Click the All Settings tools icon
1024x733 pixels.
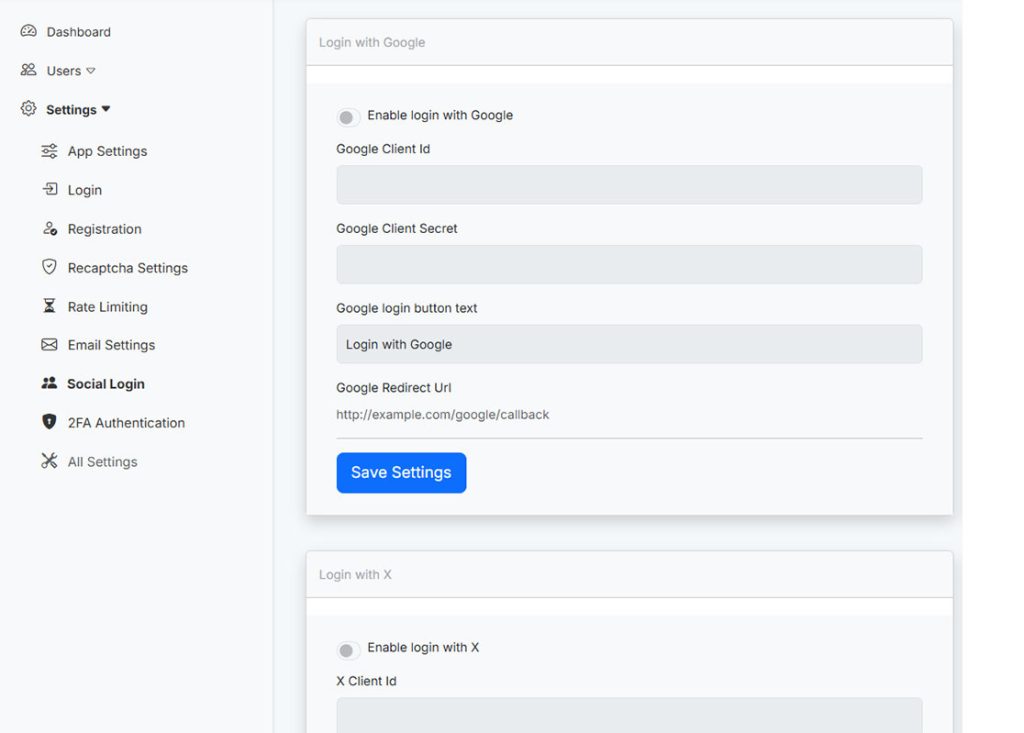pyautogui.click(x=49, y=461)
